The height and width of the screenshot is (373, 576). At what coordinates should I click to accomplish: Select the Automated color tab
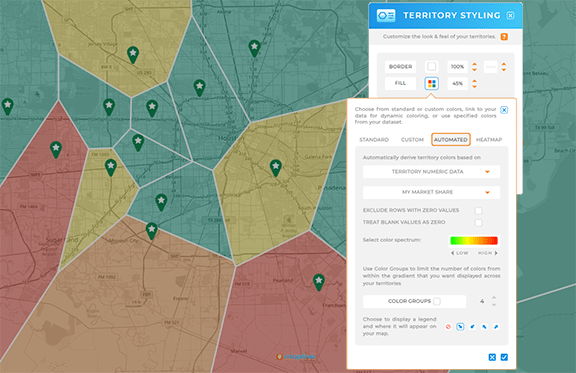click(x=451, y=140)
